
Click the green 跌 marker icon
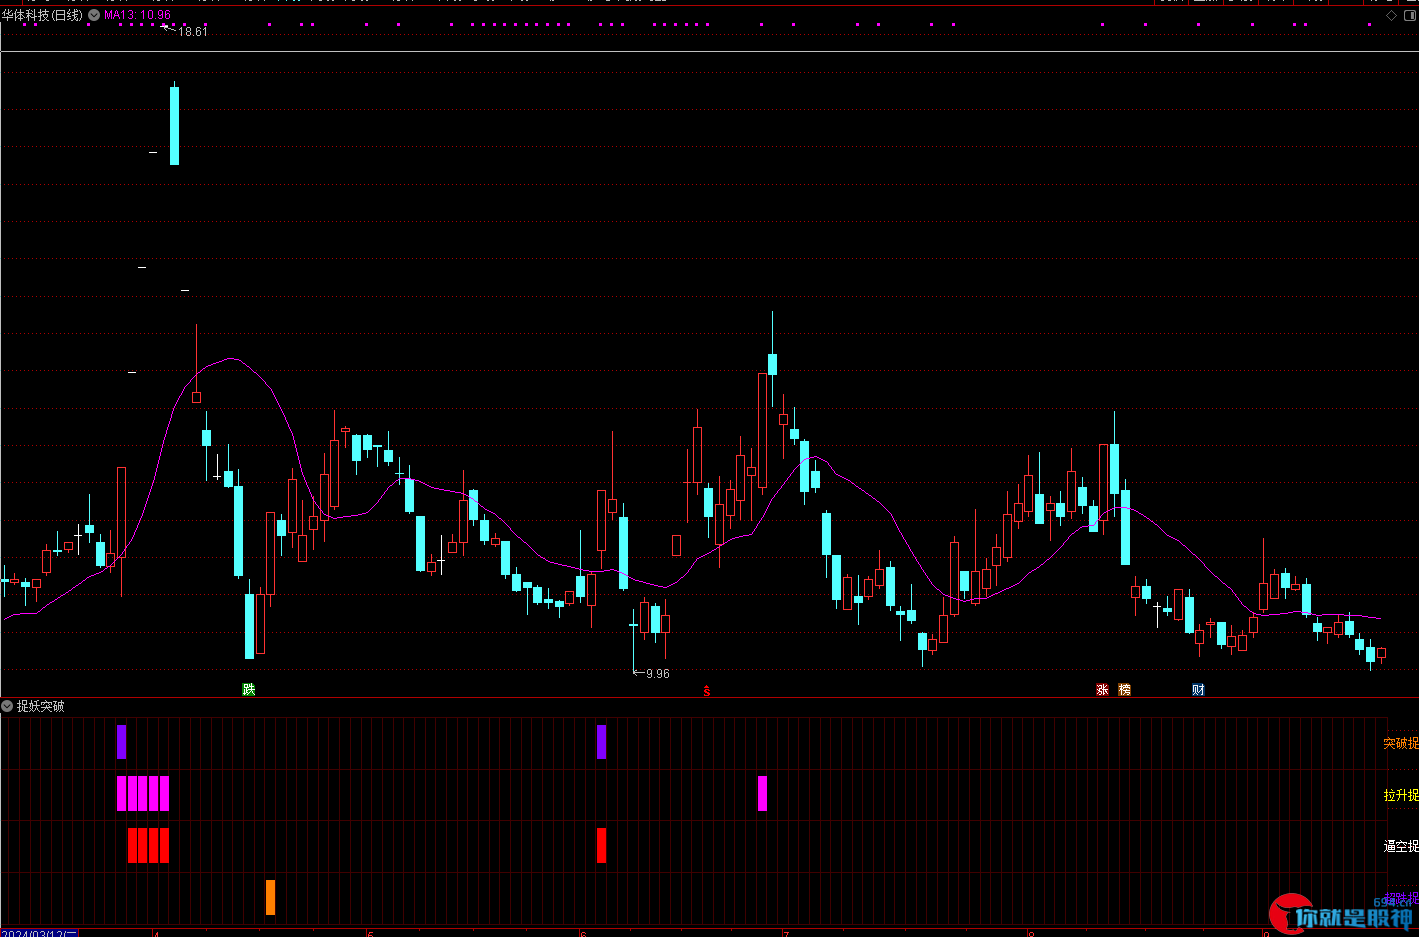(x=249, y=690)
